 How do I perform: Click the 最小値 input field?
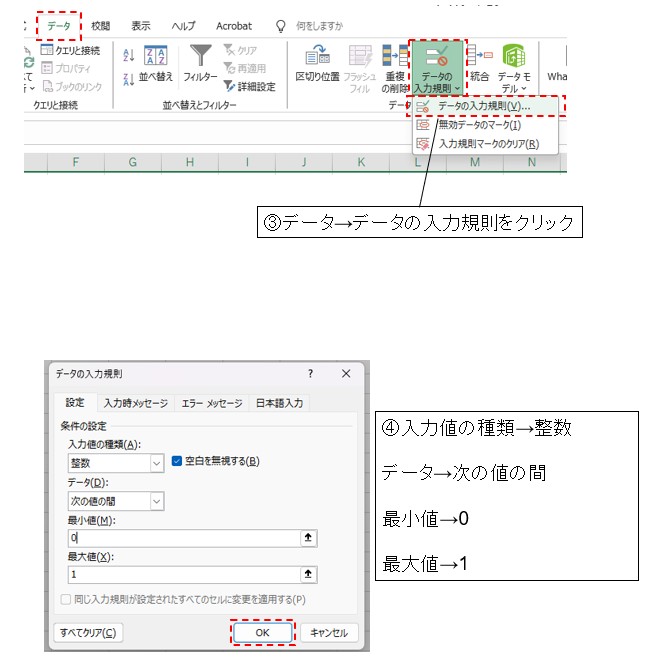point(183,538)
